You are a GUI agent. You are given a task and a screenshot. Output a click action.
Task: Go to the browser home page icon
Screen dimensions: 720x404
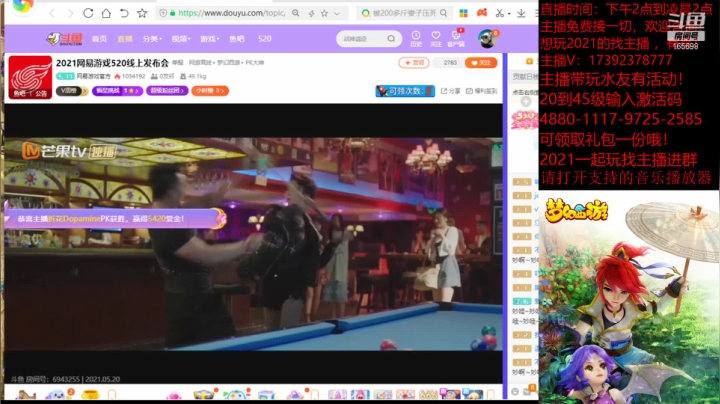[106, 13]
